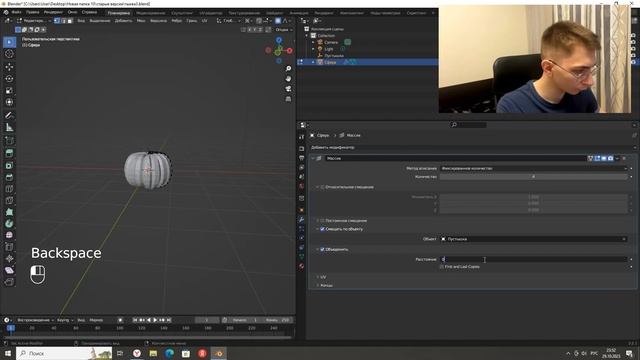Play the animation forward
This screenshot has width=640, height=360.
(x=155, y=320)
